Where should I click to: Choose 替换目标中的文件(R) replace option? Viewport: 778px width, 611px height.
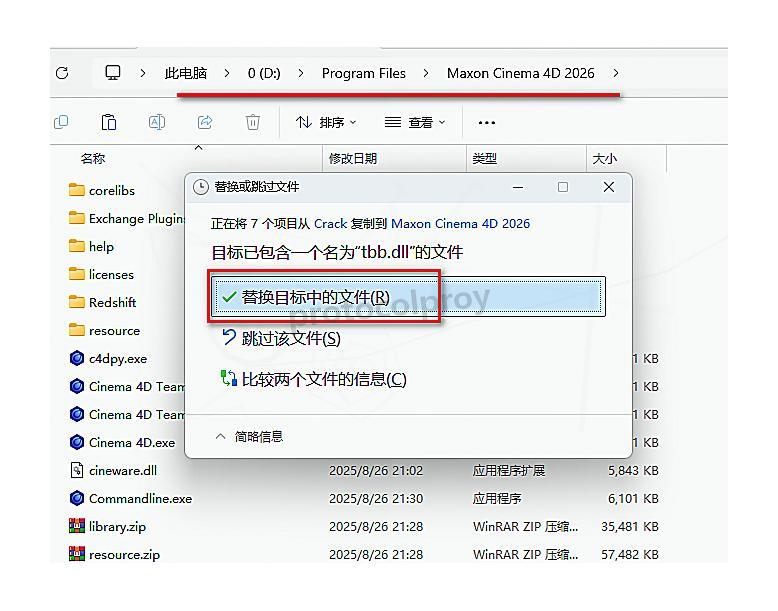click(408, 297)
